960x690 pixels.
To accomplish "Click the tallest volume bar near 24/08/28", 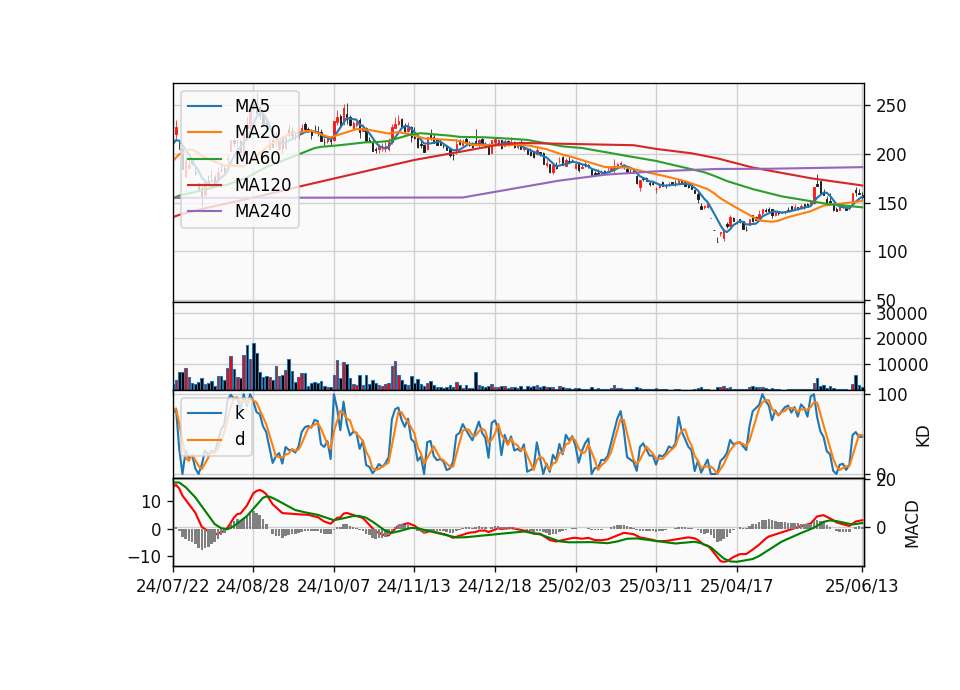I will (254, 366).
